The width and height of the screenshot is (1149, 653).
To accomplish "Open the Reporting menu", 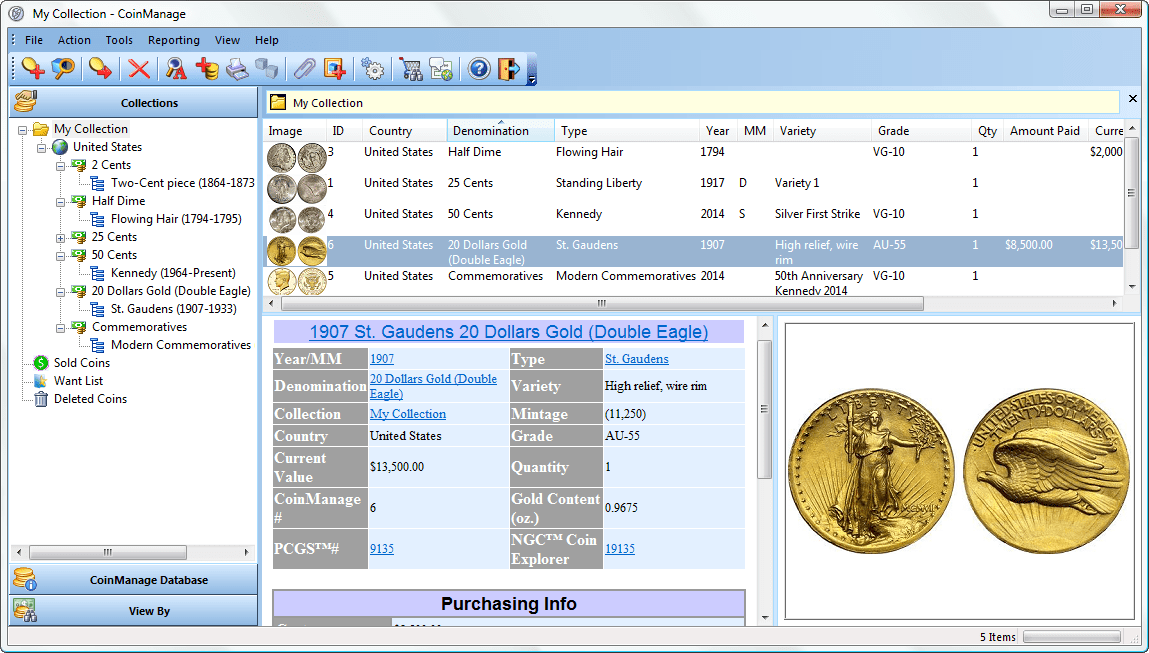I will pos(173,40).
